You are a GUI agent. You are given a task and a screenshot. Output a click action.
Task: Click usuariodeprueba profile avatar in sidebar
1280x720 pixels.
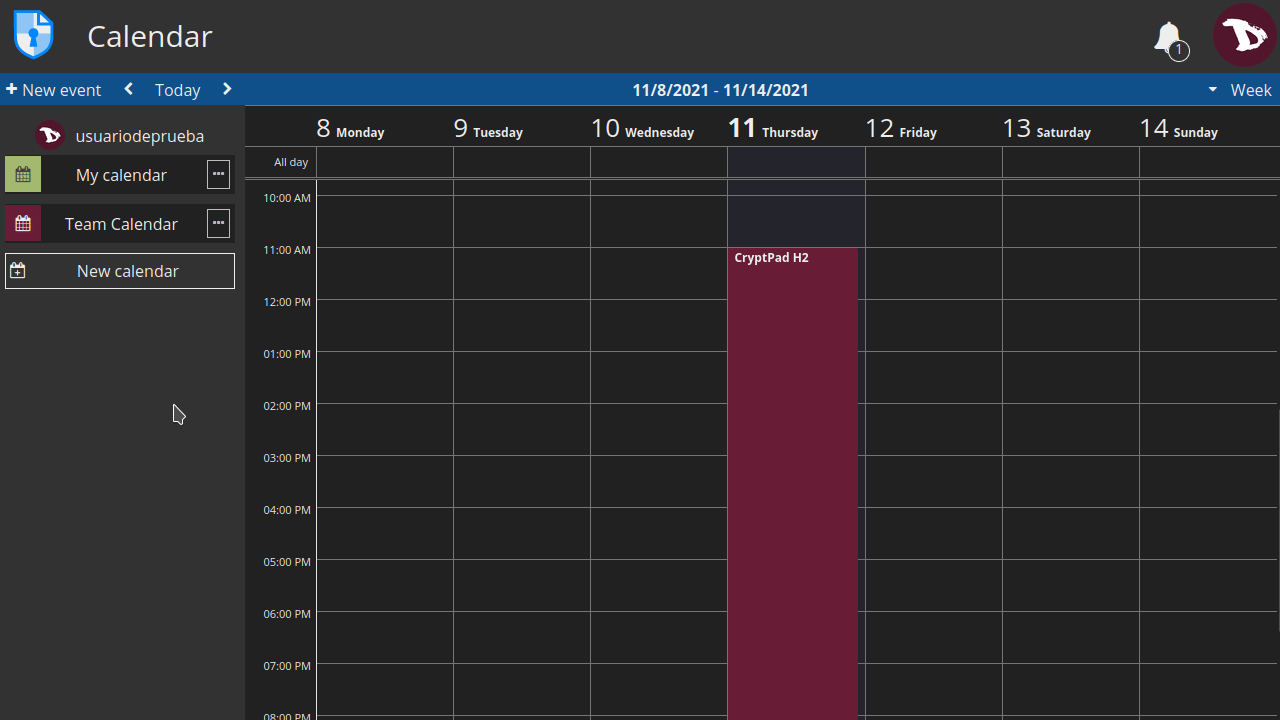click(51, 135)
